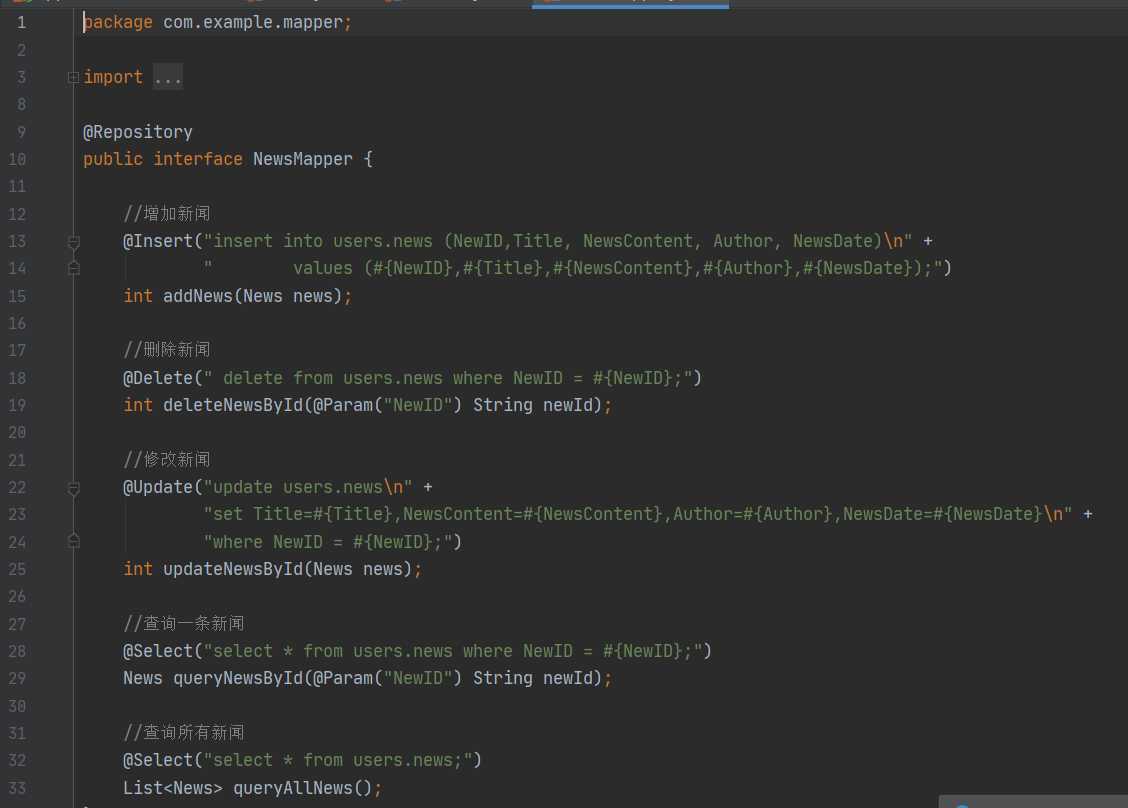
Task: Click the values (#{NewID},...) SQL string
Action: pyautogui.click(x=573, y=268)
